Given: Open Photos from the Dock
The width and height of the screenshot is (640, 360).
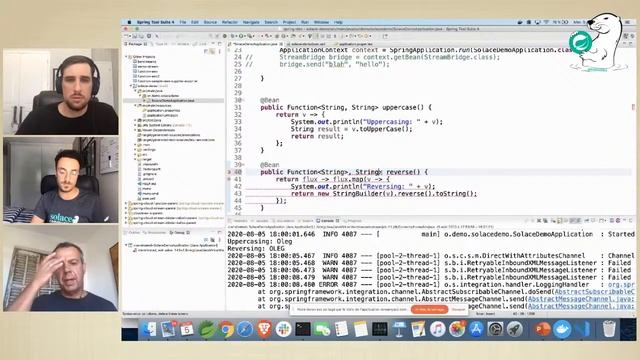Looking at the screenshot, I should coord(457,329).
